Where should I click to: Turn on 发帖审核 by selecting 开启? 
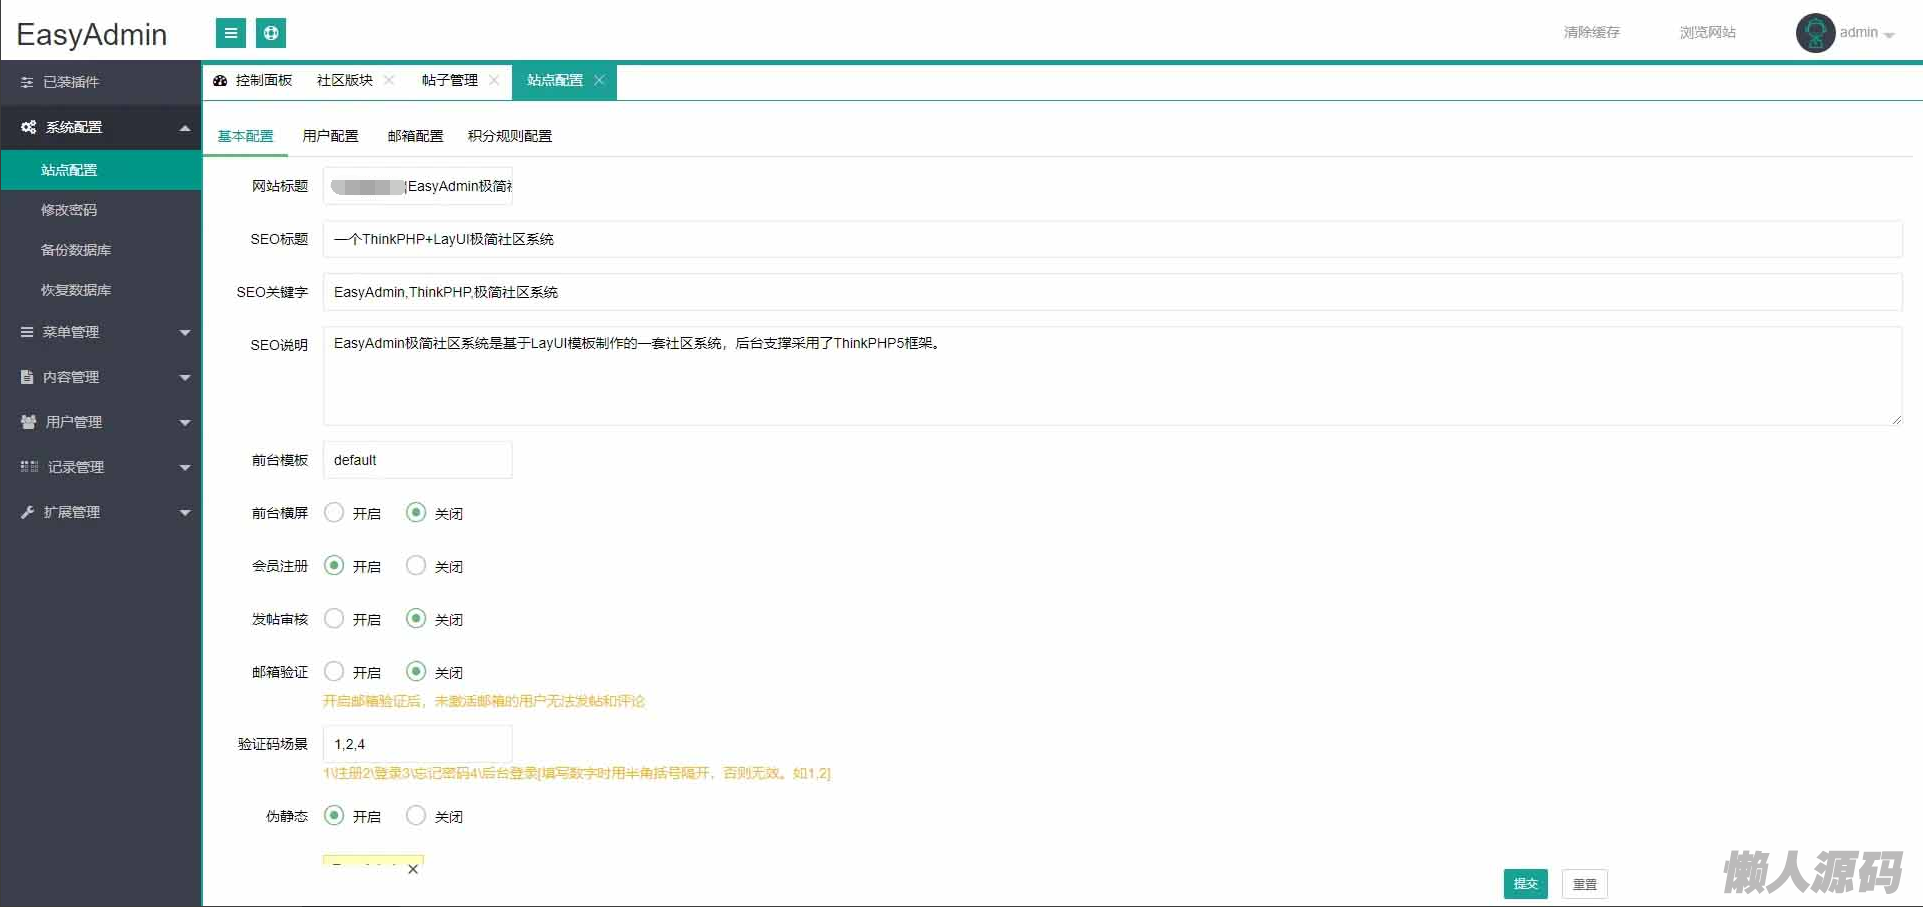pos(334,619)
